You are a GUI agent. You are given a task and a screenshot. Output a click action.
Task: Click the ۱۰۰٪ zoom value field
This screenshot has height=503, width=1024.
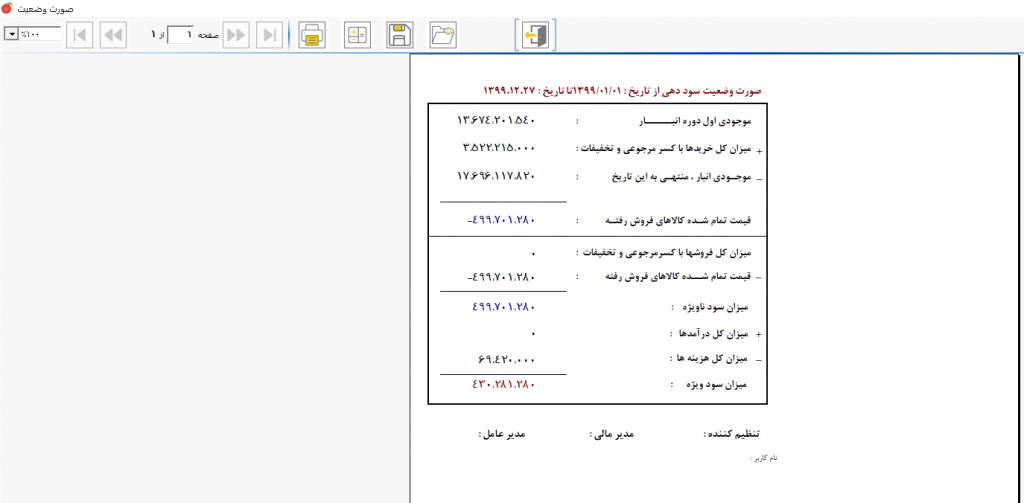tap(39, 34)
